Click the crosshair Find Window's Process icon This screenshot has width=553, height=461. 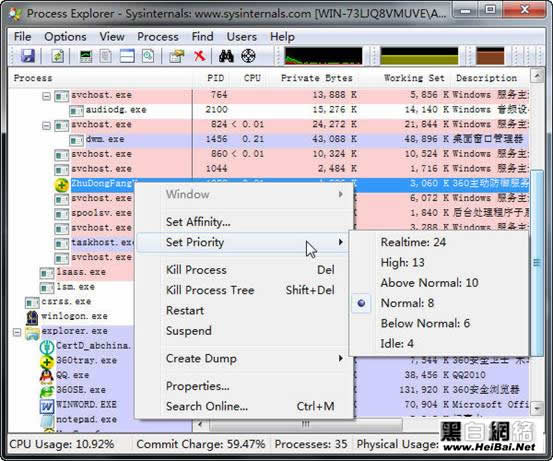coord(248,56)
